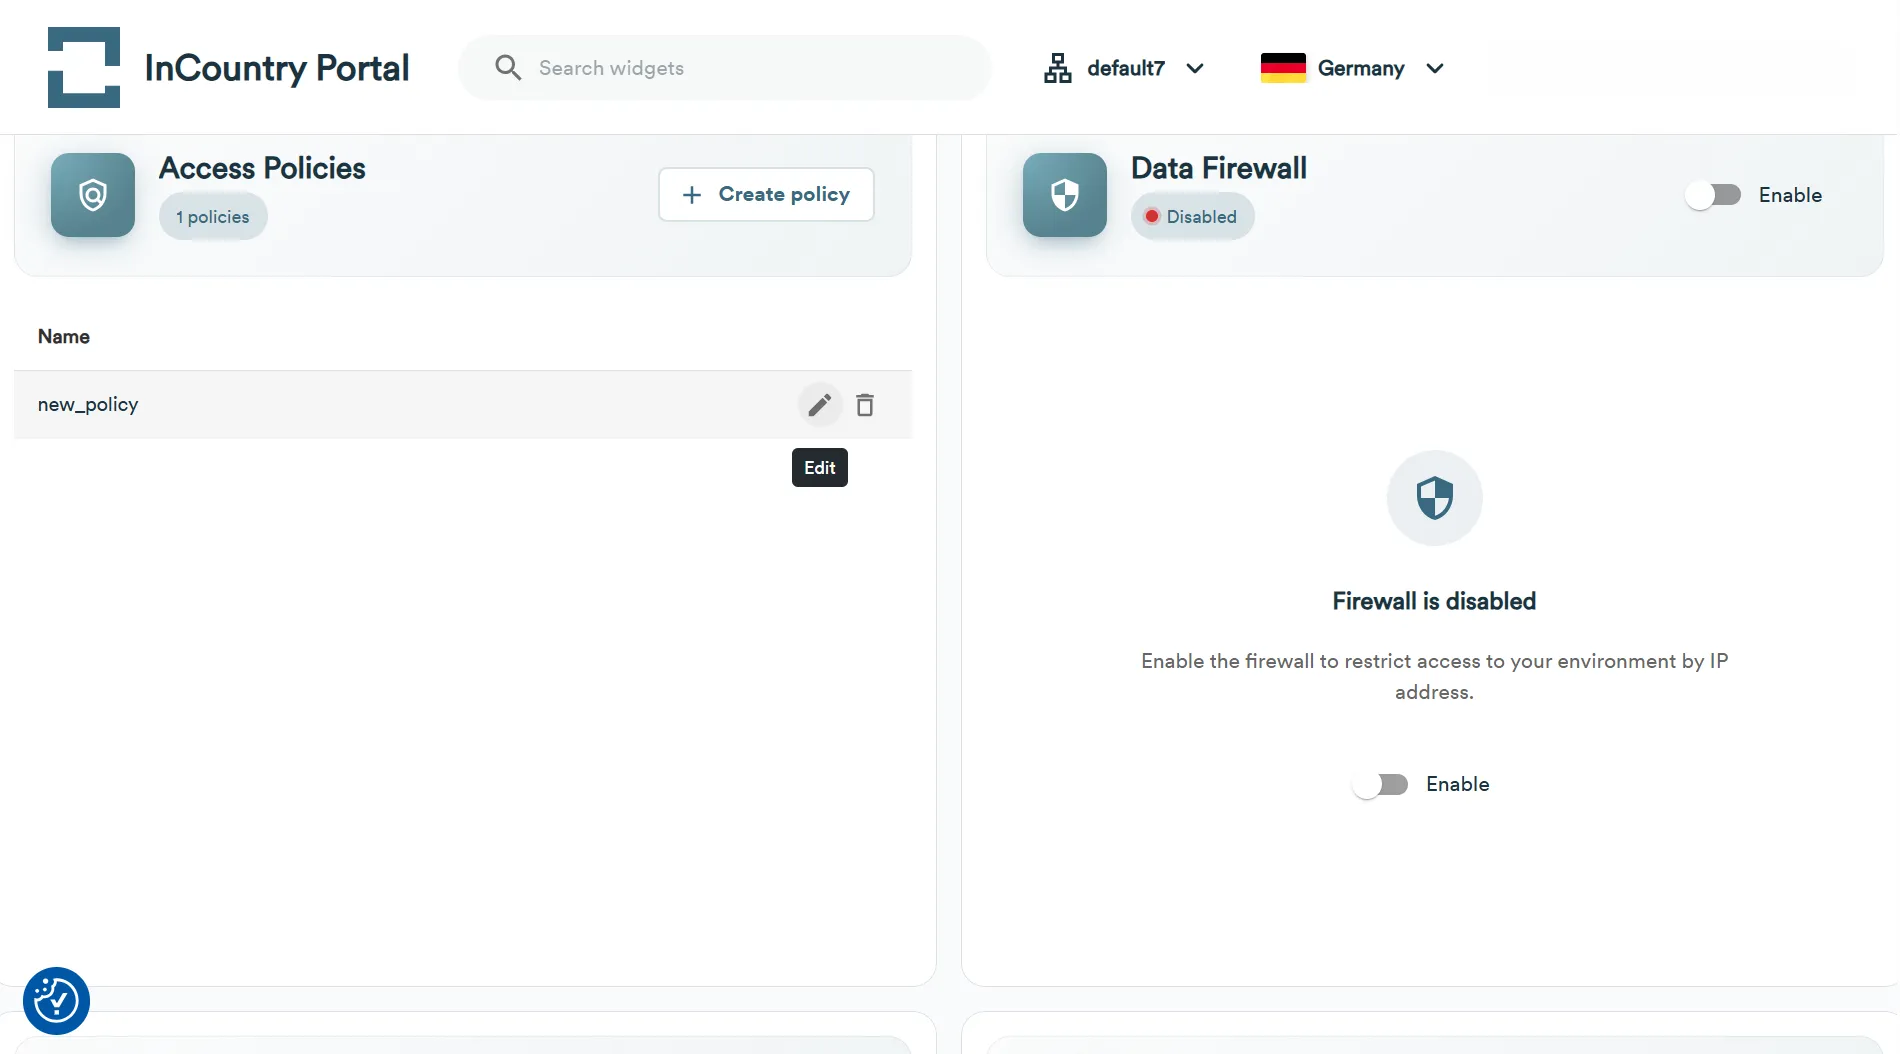Click the red Disabled status badge

click(1192, 217)
